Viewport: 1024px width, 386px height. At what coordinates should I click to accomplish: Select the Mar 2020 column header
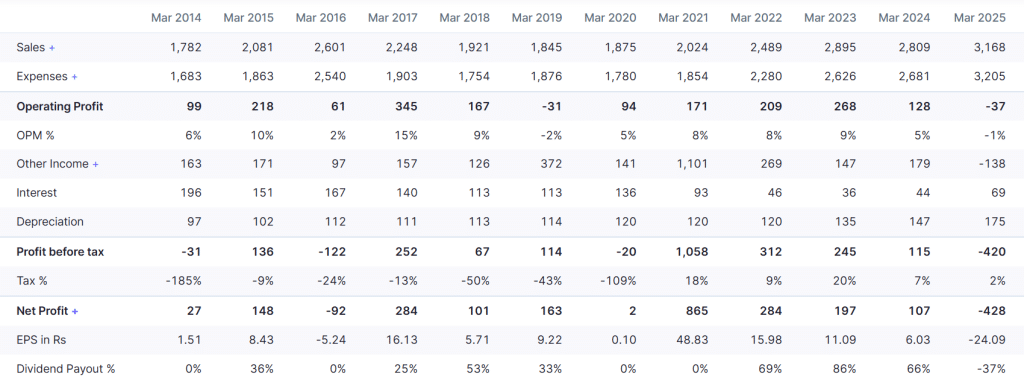click(x=611, y=18)
